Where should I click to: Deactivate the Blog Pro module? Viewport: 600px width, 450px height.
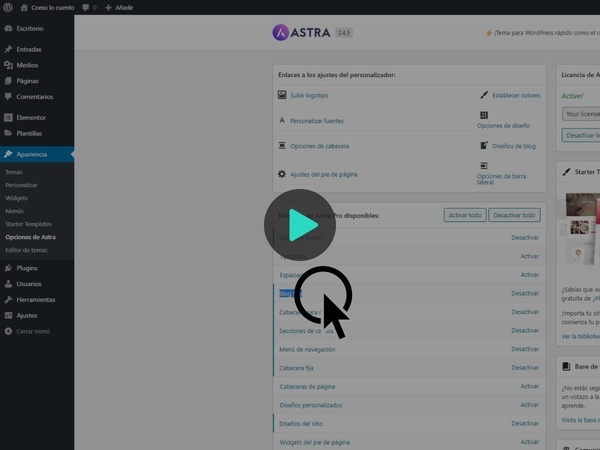click(525, 293)
